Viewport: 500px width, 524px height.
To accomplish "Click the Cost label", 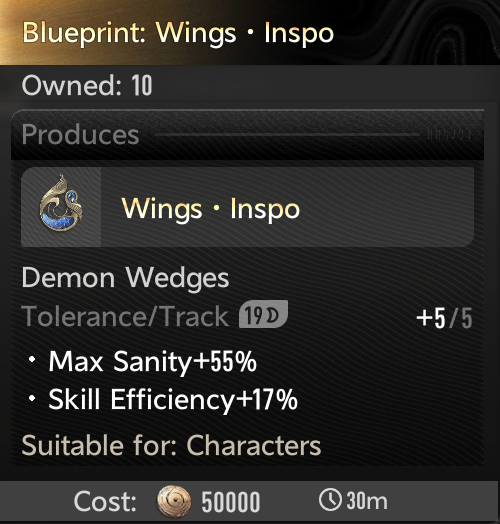I will (x=105, y=501).
